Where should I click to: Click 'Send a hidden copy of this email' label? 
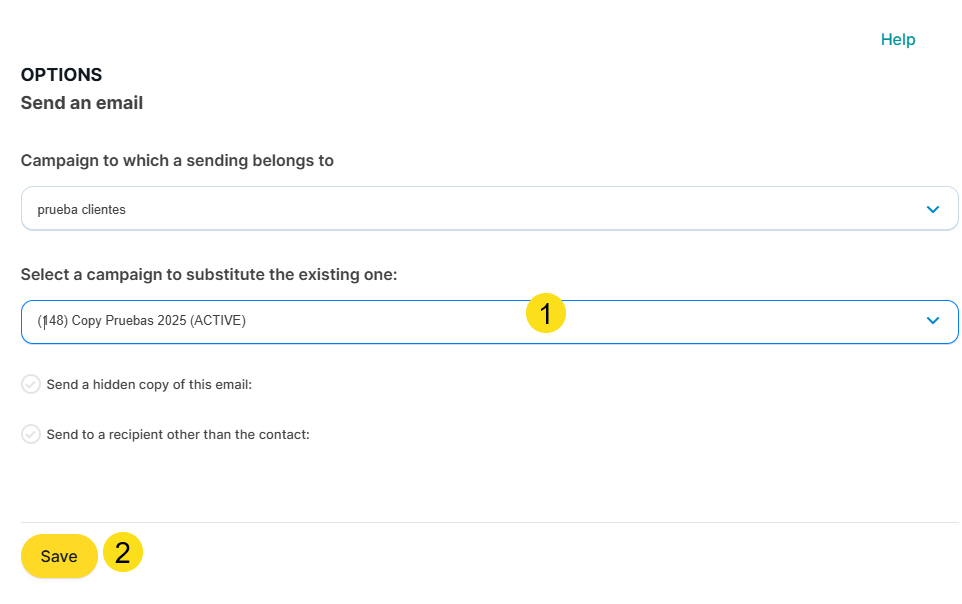coord(149,384)
